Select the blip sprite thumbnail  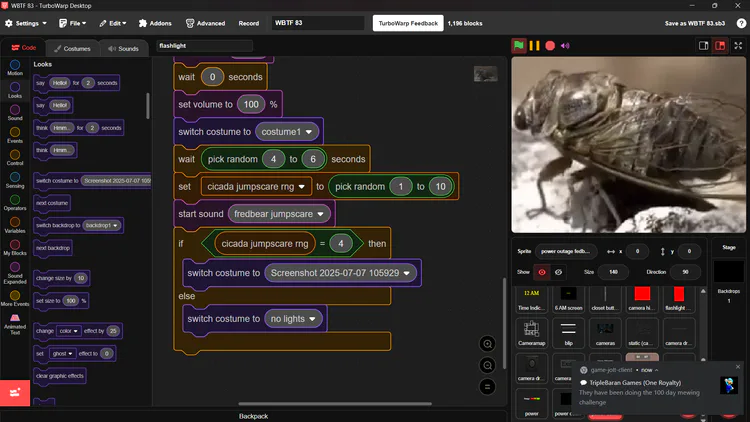tap(568, 333)
